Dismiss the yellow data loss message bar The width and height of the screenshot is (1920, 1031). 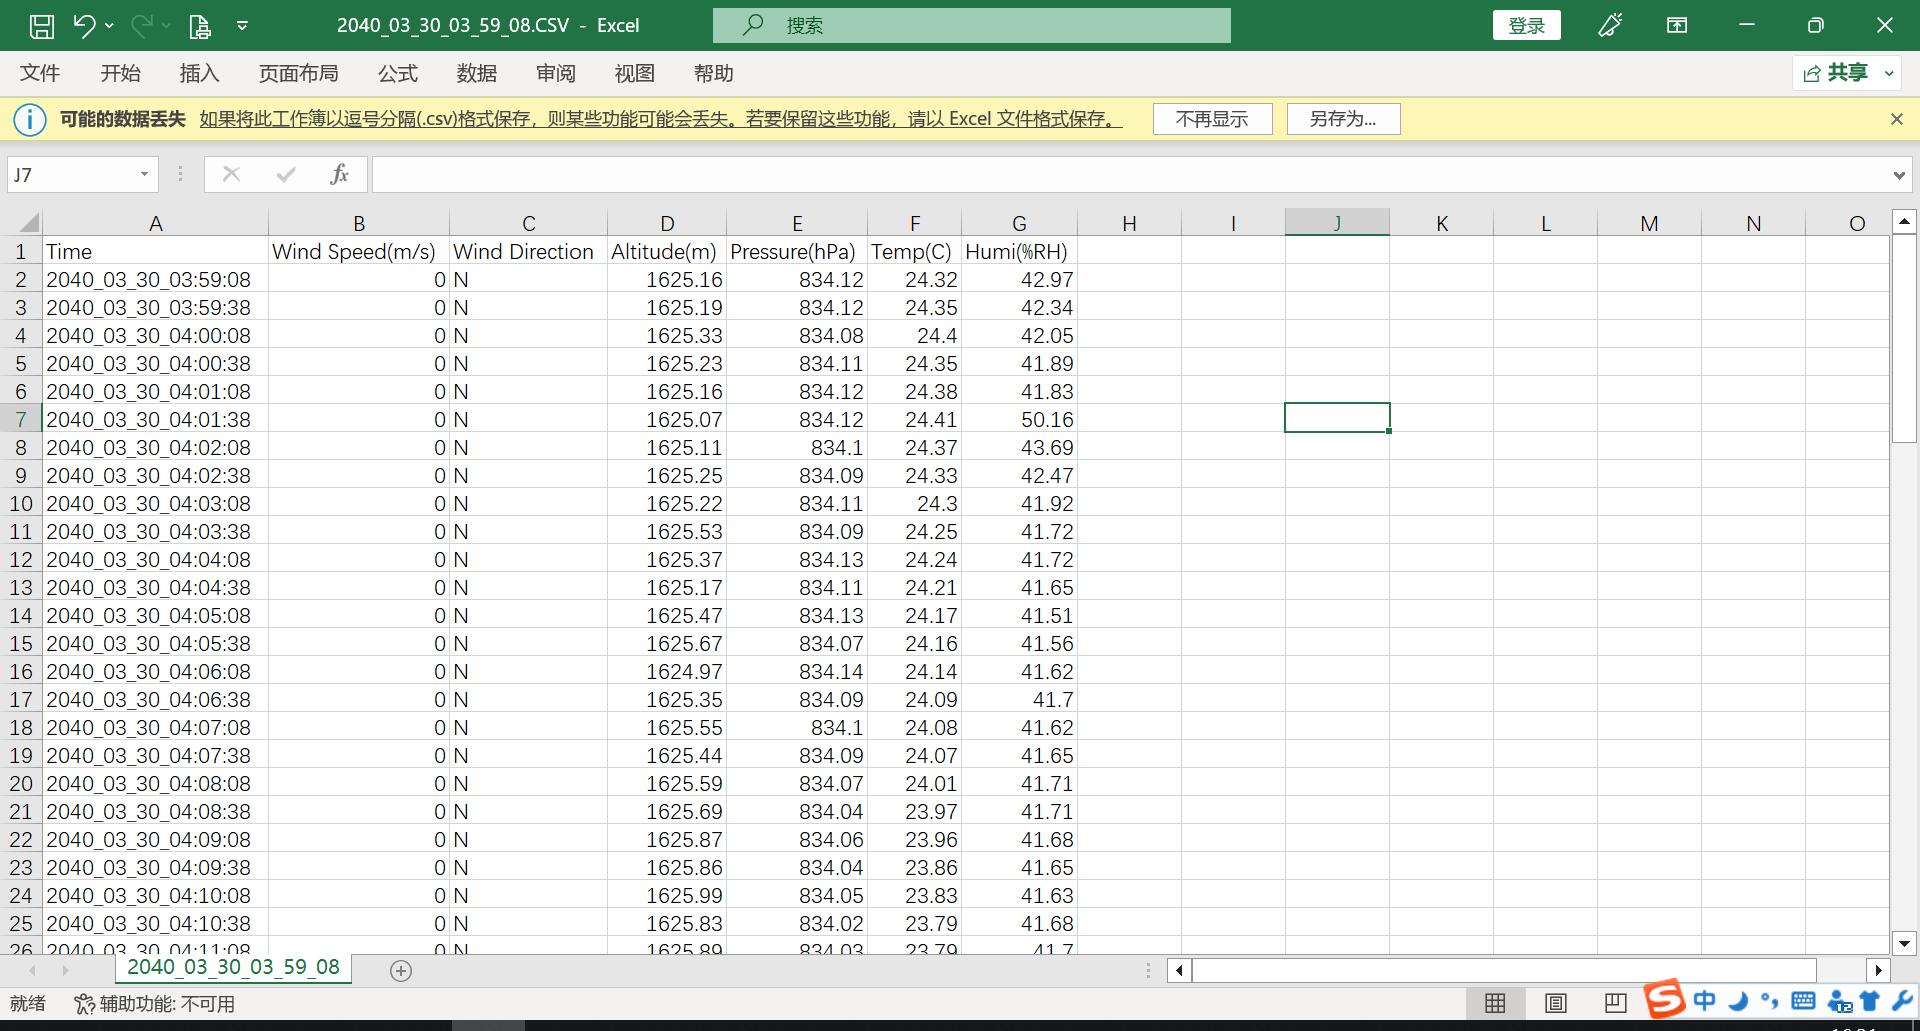pyautogui.click(x=1896, y=119)
